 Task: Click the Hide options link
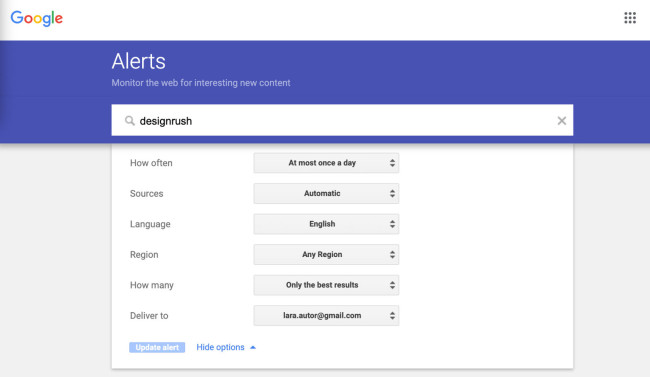[x=226, y=347]
